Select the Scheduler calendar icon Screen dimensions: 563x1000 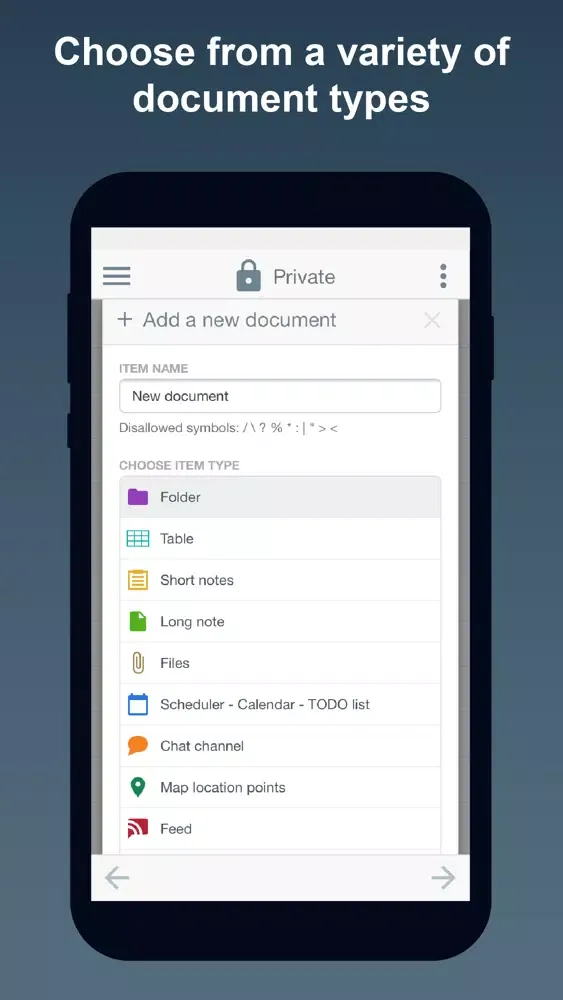pos(138,704)
